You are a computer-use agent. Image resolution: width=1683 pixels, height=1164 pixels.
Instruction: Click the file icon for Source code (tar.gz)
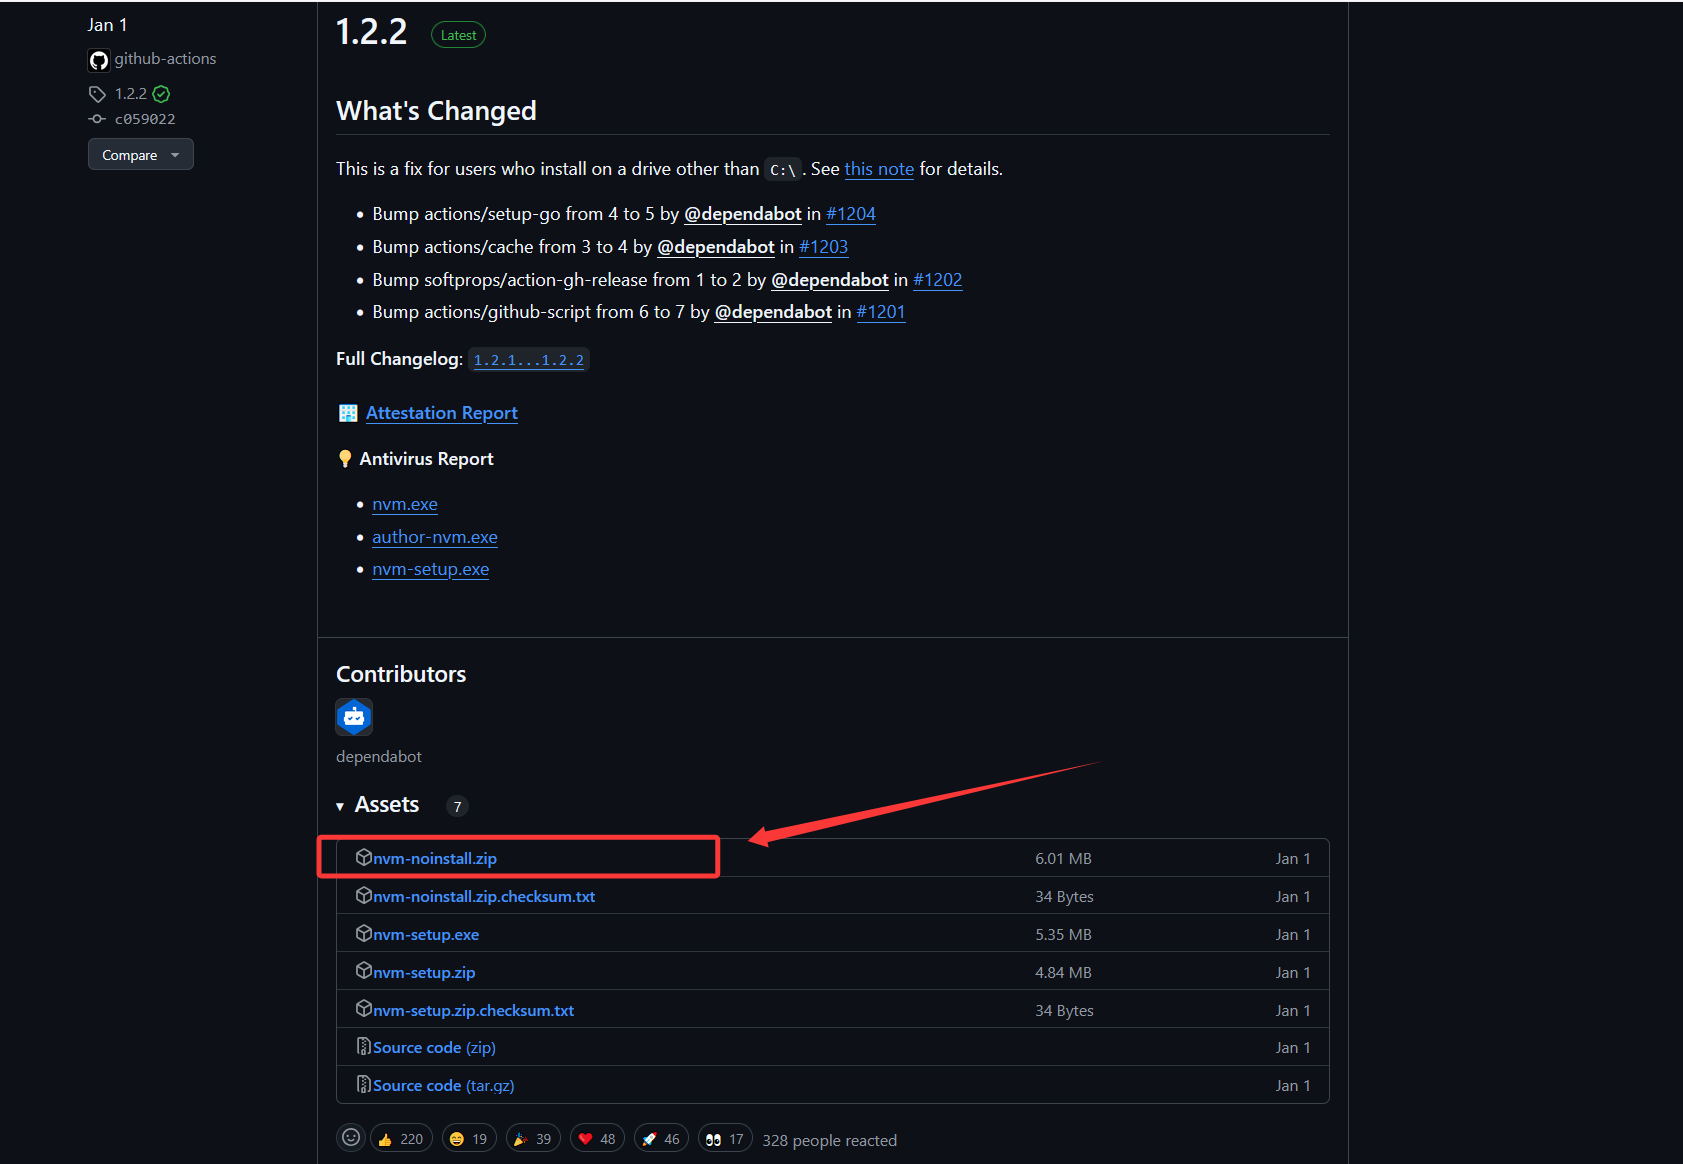click(364, 1085)
